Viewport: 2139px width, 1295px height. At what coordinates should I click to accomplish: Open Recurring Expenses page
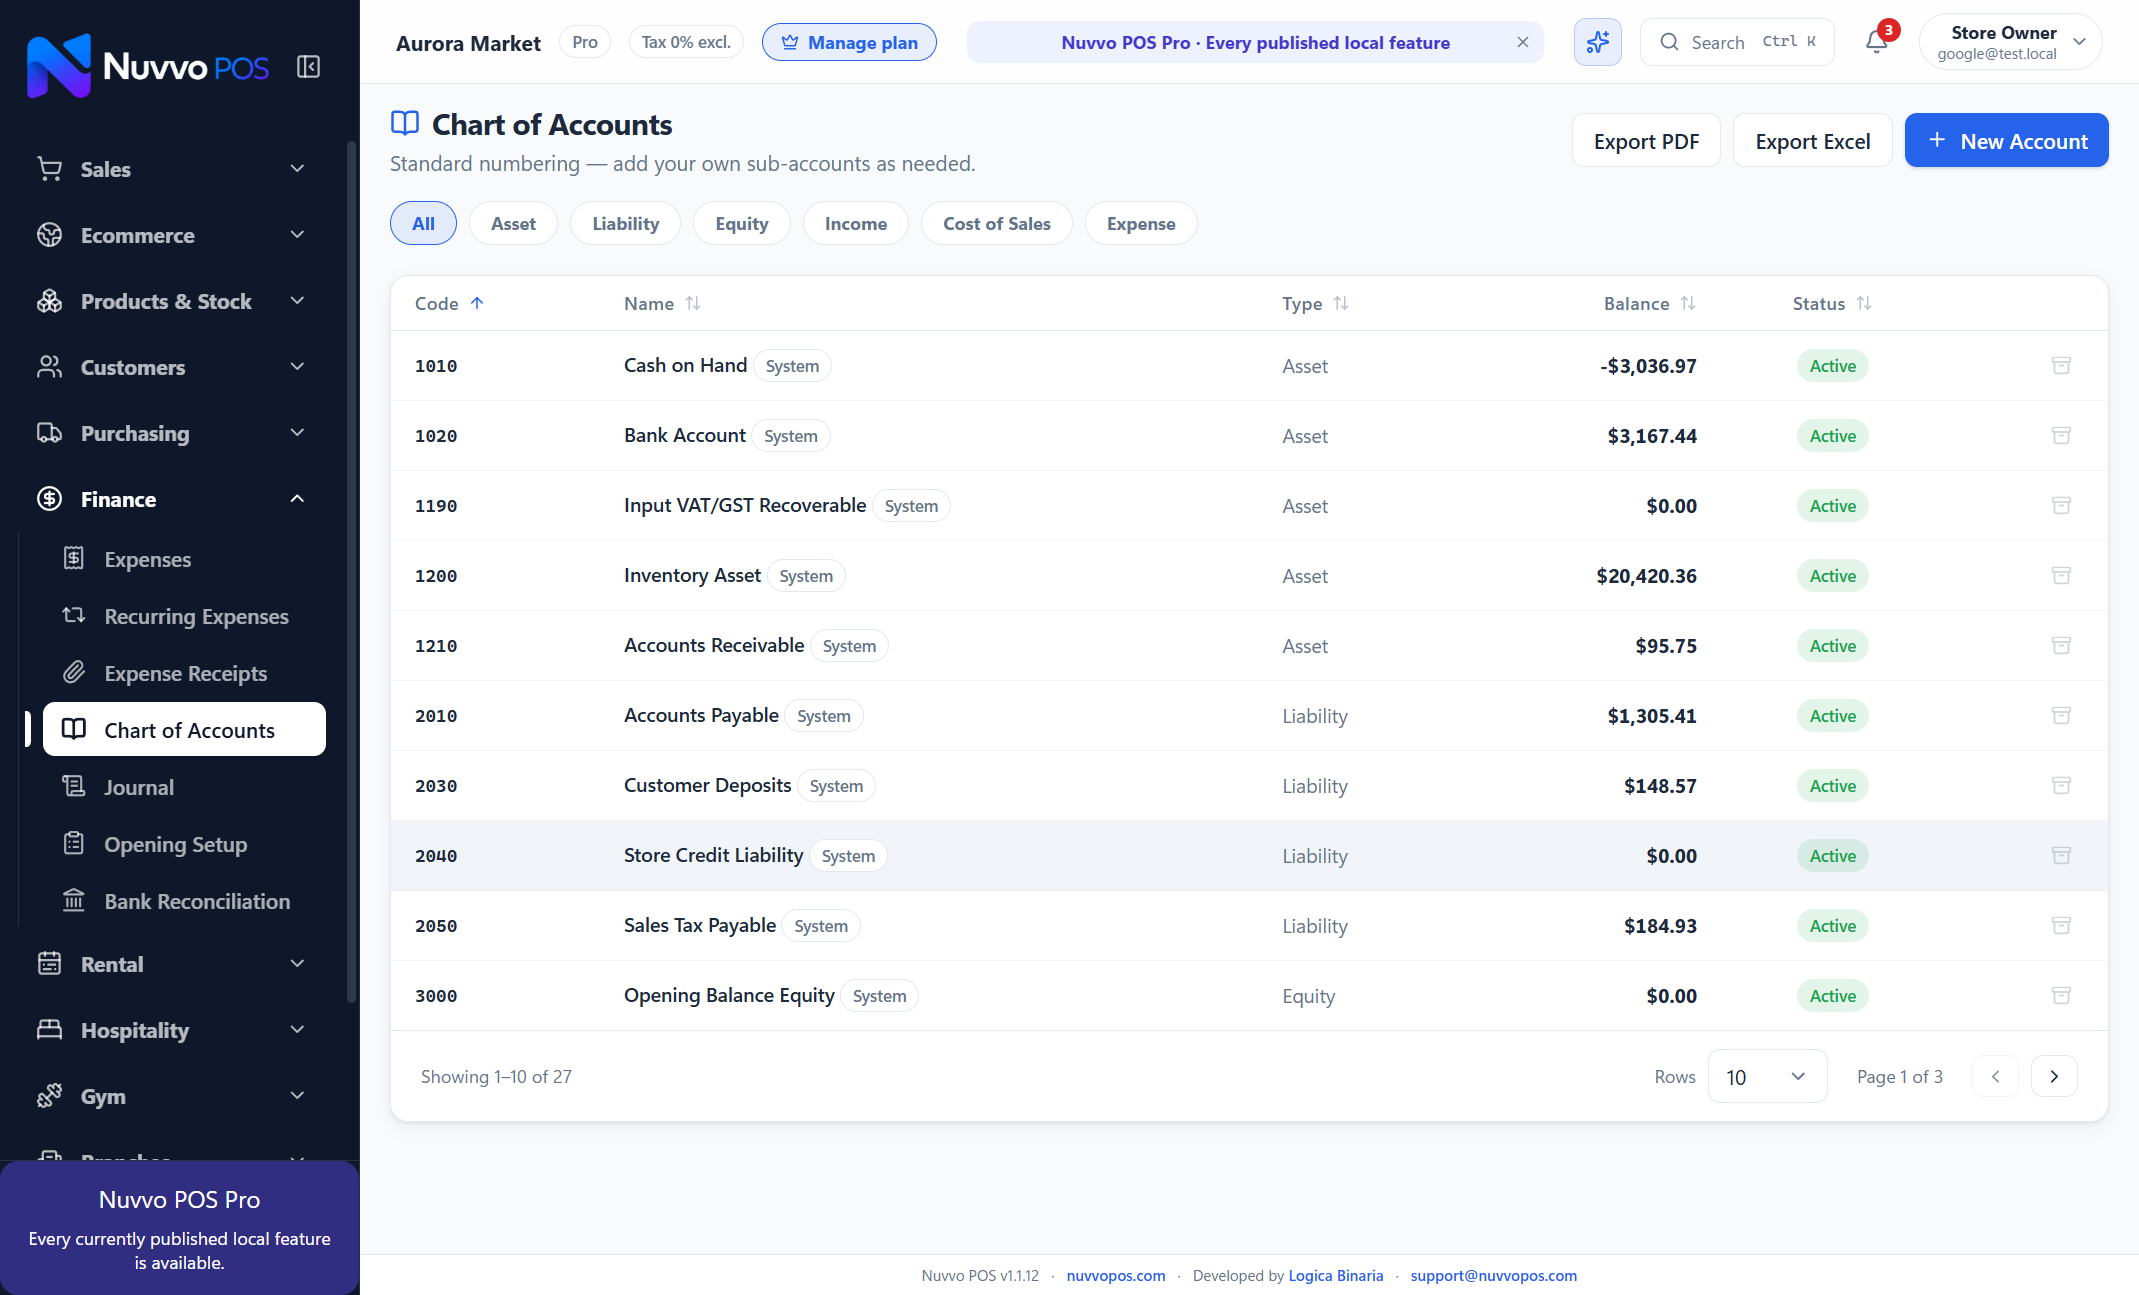coord(184,616)
